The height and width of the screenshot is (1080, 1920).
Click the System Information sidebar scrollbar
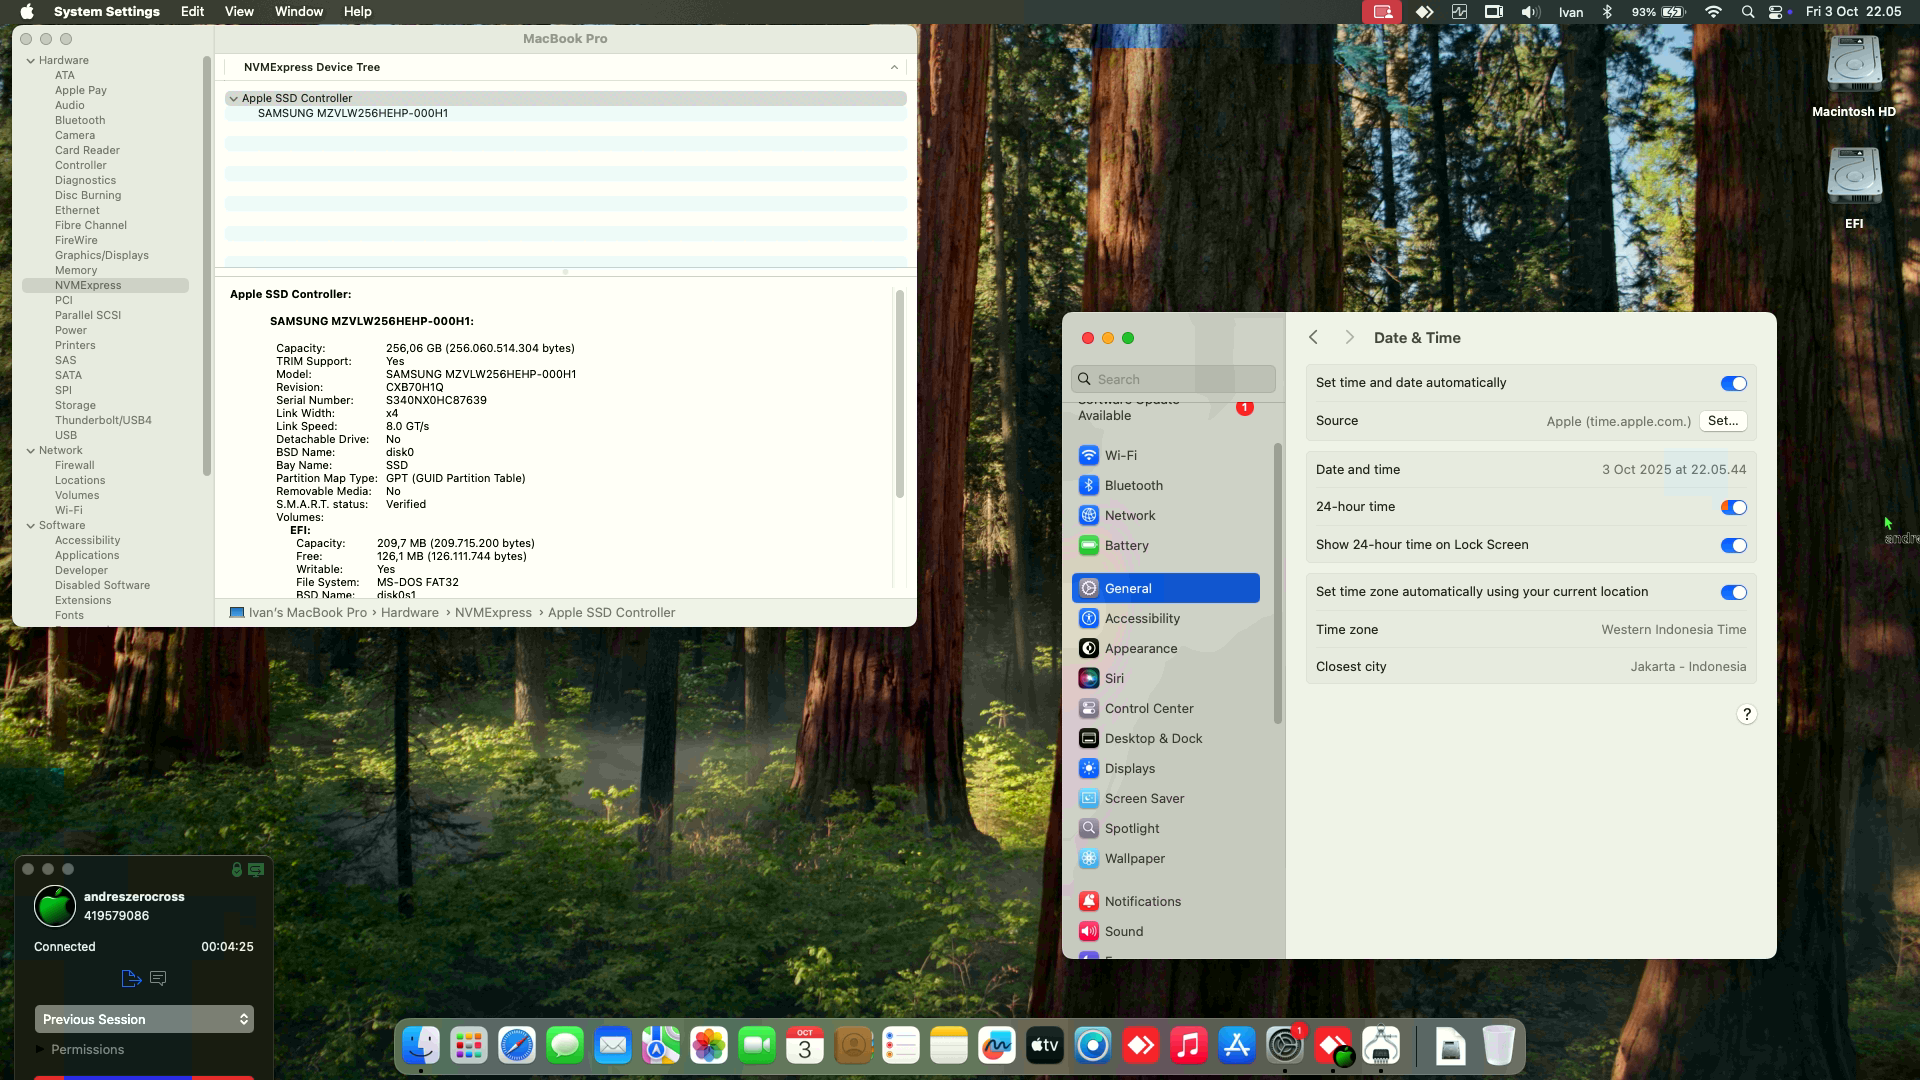207,266
